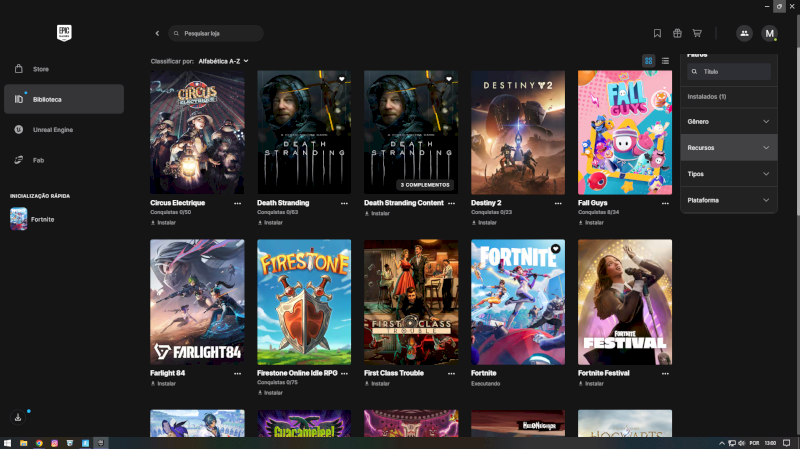Open the taskbar volume control
The width and height of the screenshot is (800, 449).
click(x=741, y=443)
